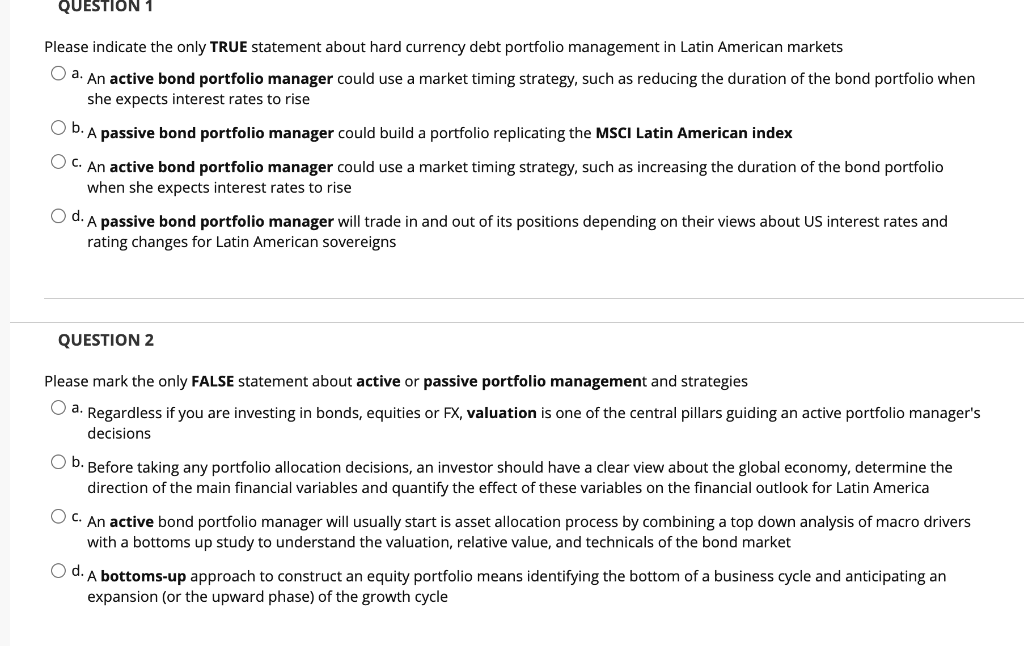Image resolution: width=1024 pixels, height=646 pixels.
Task: Click answer text about reducing bond portfolio duration
Action: click(x=530, y=88)
